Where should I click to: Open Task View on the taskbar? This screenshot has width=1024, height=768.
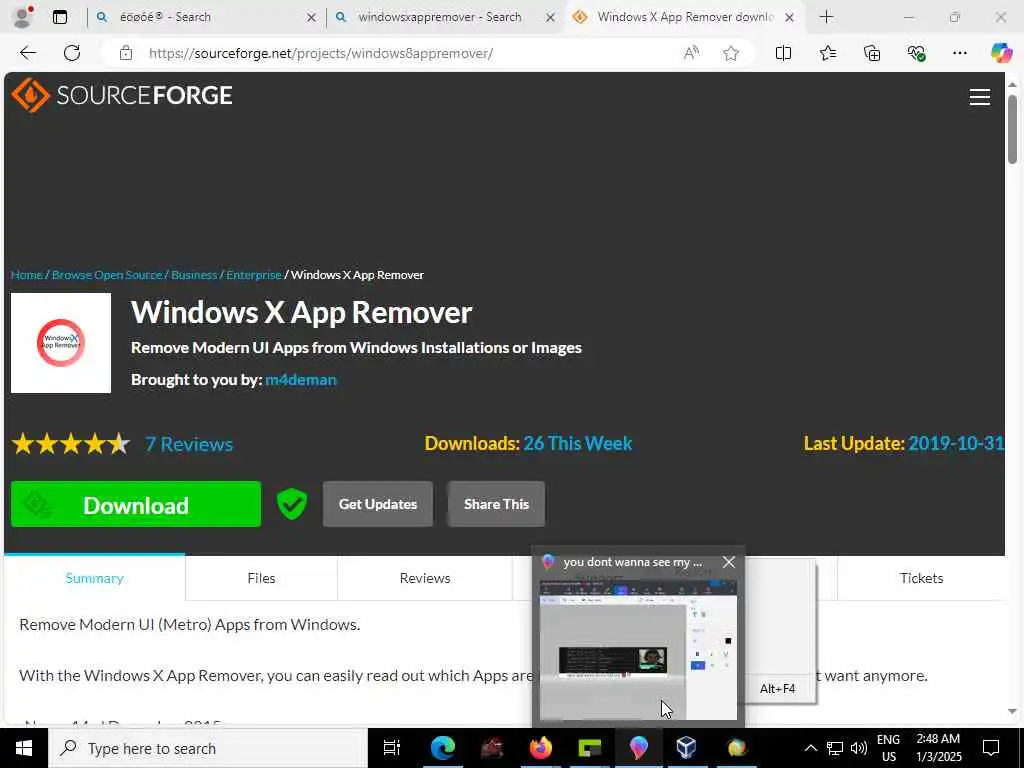391,748
